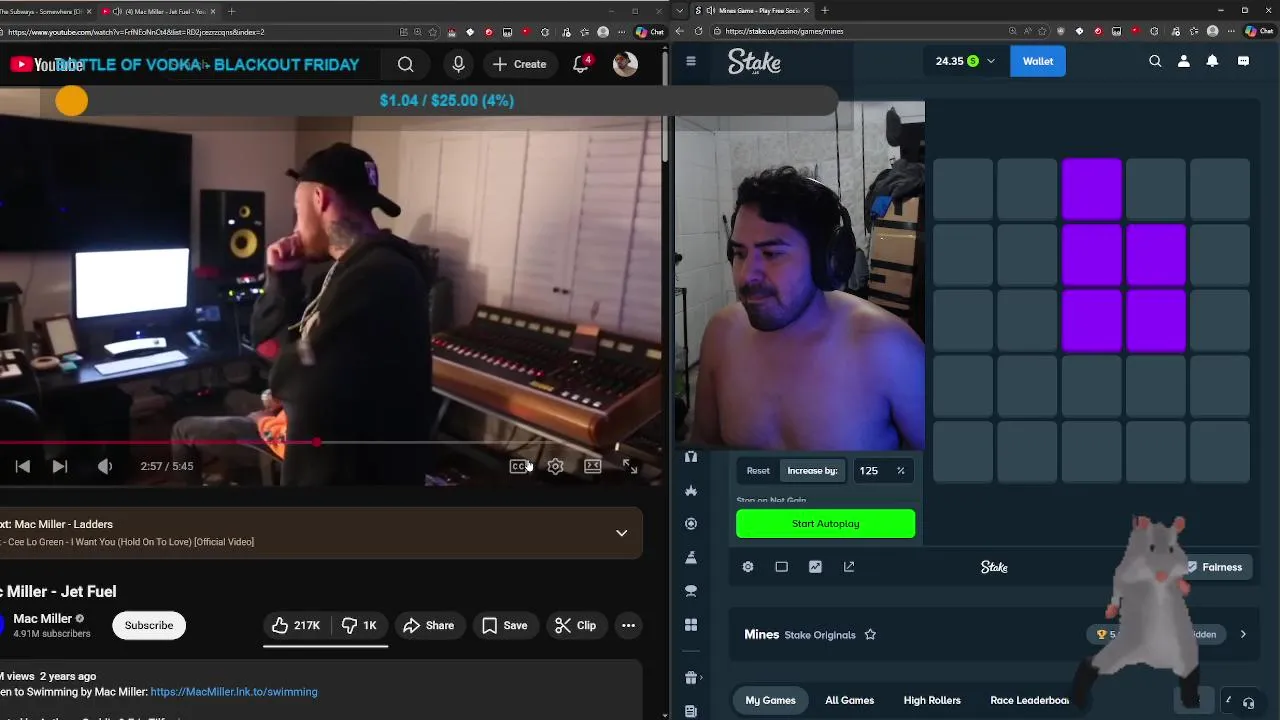
Task: Open the news page icon in Stake sidebar
Action: [690, 711]
